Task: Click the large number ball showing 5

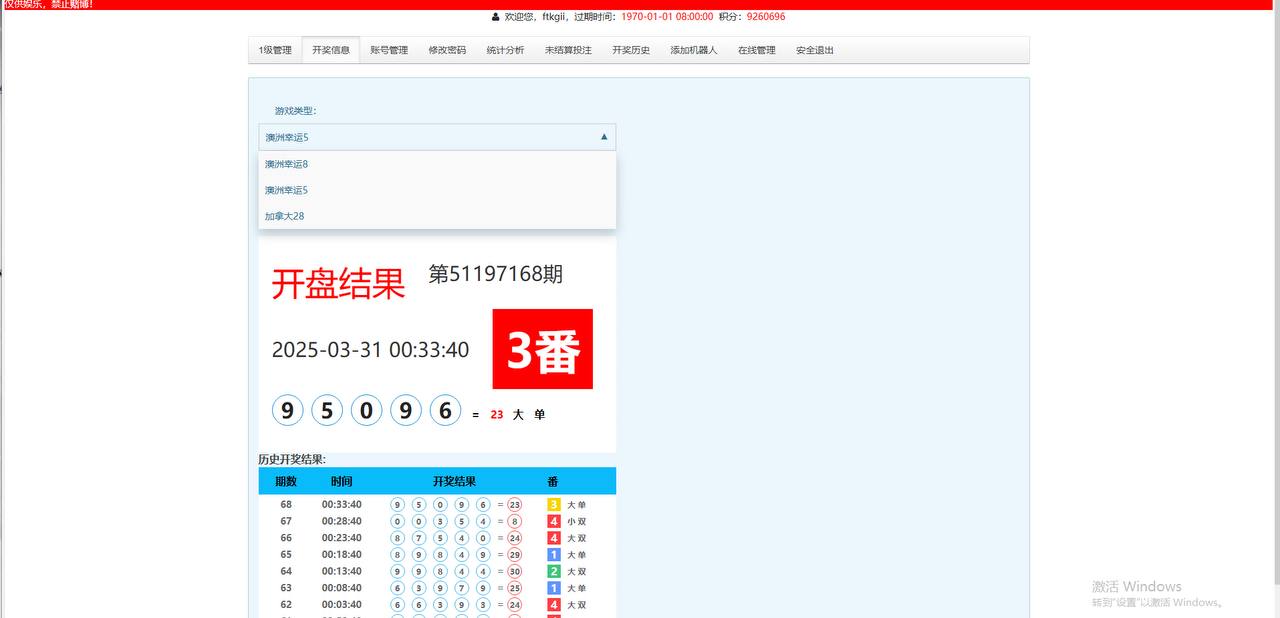Action: tap(327, 411)
